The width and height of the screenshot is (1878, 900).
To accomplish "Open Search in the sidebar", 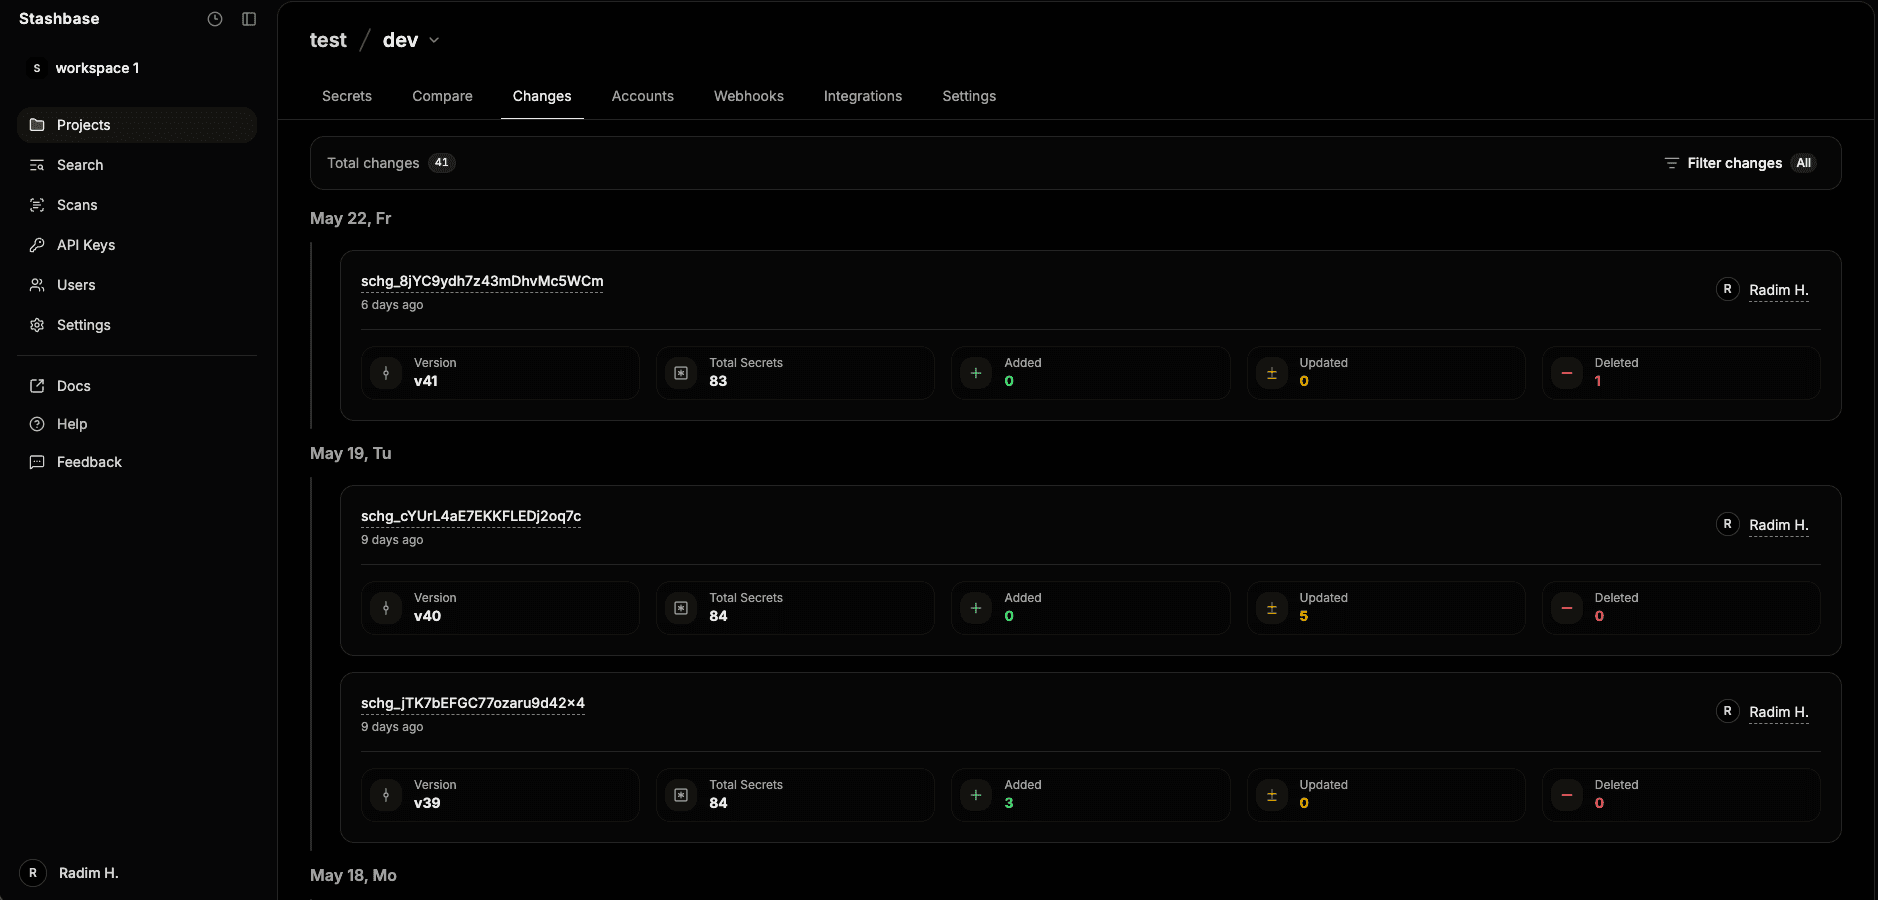I will pyautogui.click(x=137, y=165).
